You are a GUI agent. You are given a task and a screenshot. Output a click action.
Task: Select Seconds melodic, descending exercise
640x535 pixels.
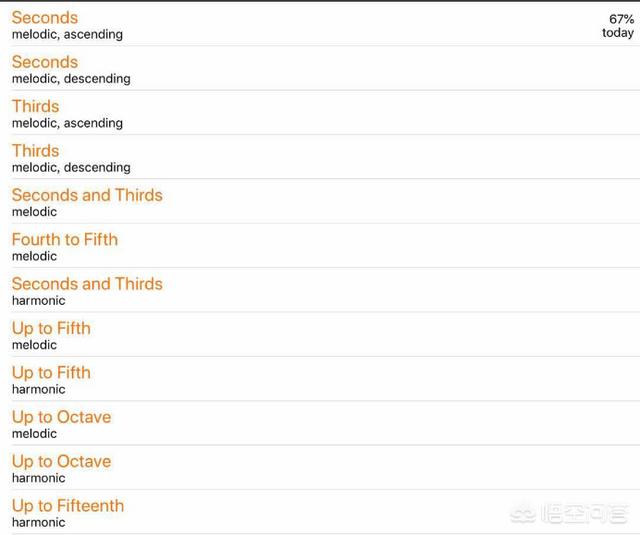pyautogui.click(x=45, y=62)
